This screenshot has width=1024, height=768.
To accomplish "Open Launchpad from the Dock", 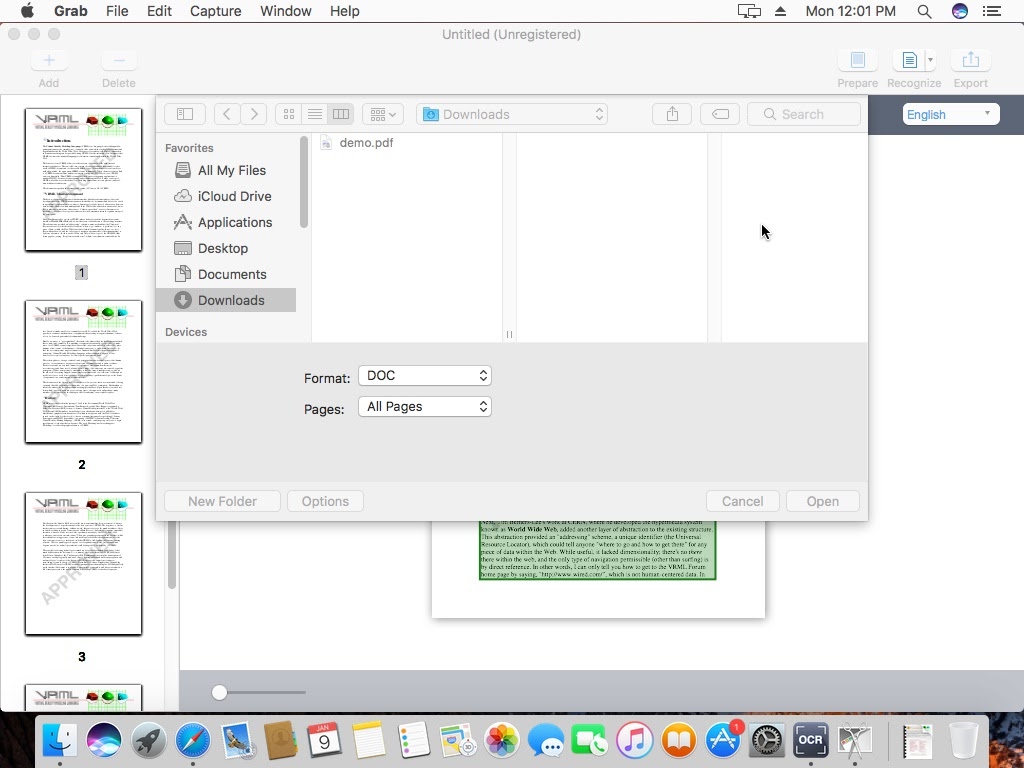I will click(x=148, y=740).
